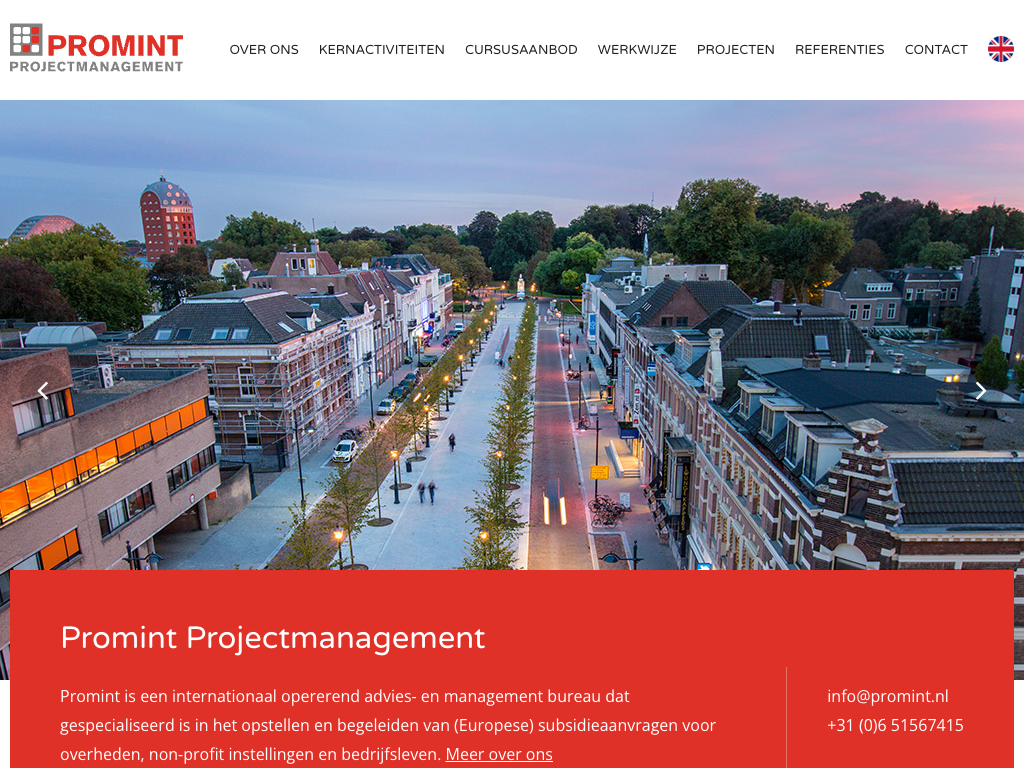Click the Promint Projectmanagement logo
Screen dimensions: 1024x768
[x=97, y=48]
